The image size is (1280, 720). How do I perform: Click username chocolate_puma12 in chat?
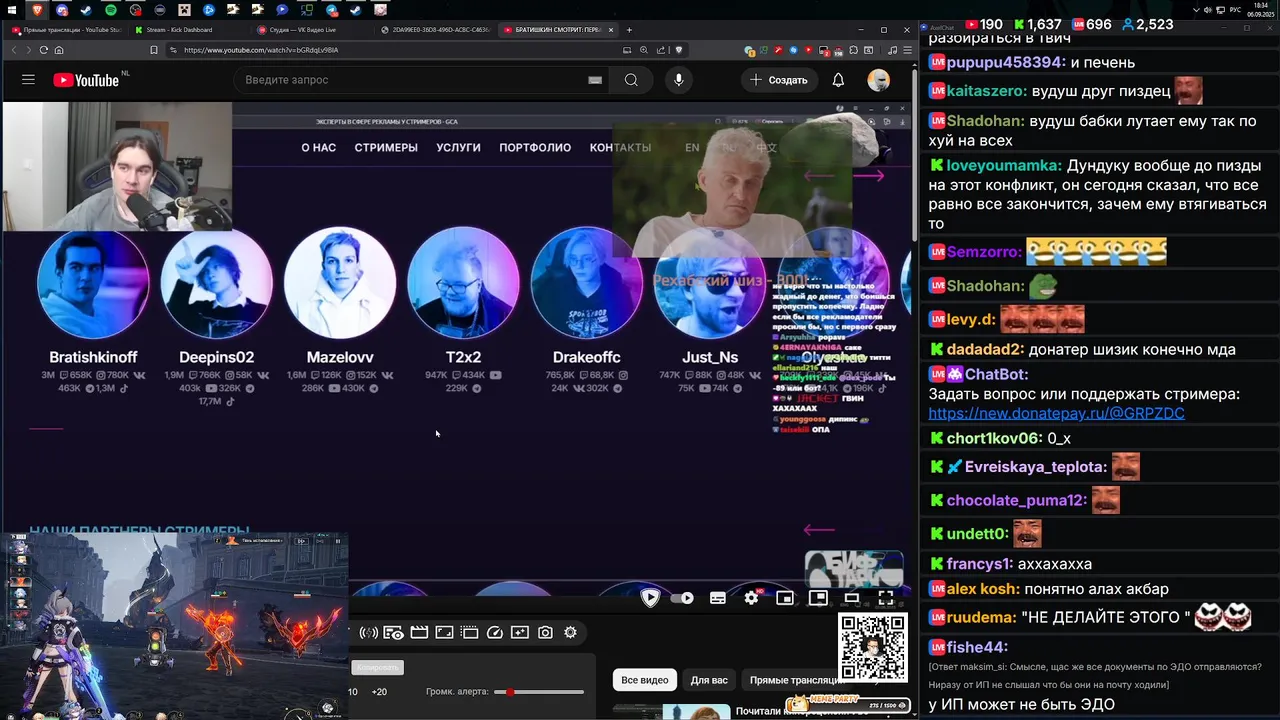(1016, 501)
